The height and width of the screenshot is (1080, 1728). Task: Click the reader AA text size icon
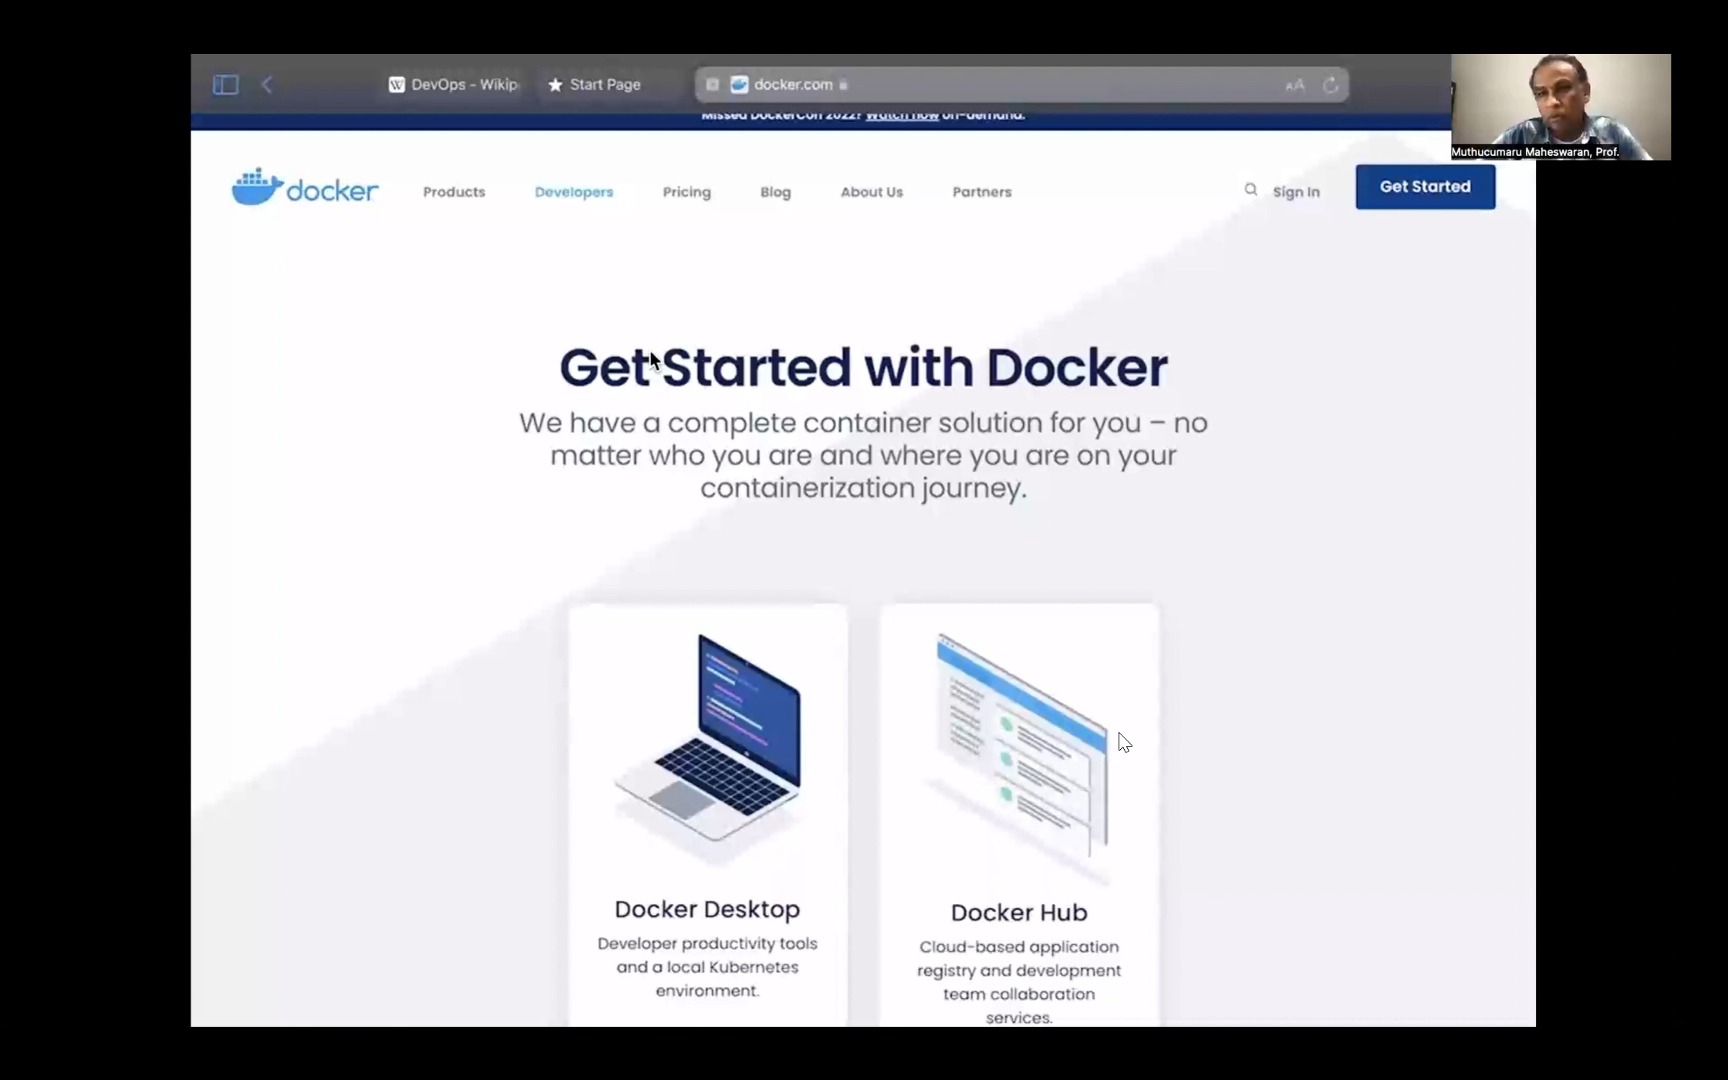click(1295, 85)
